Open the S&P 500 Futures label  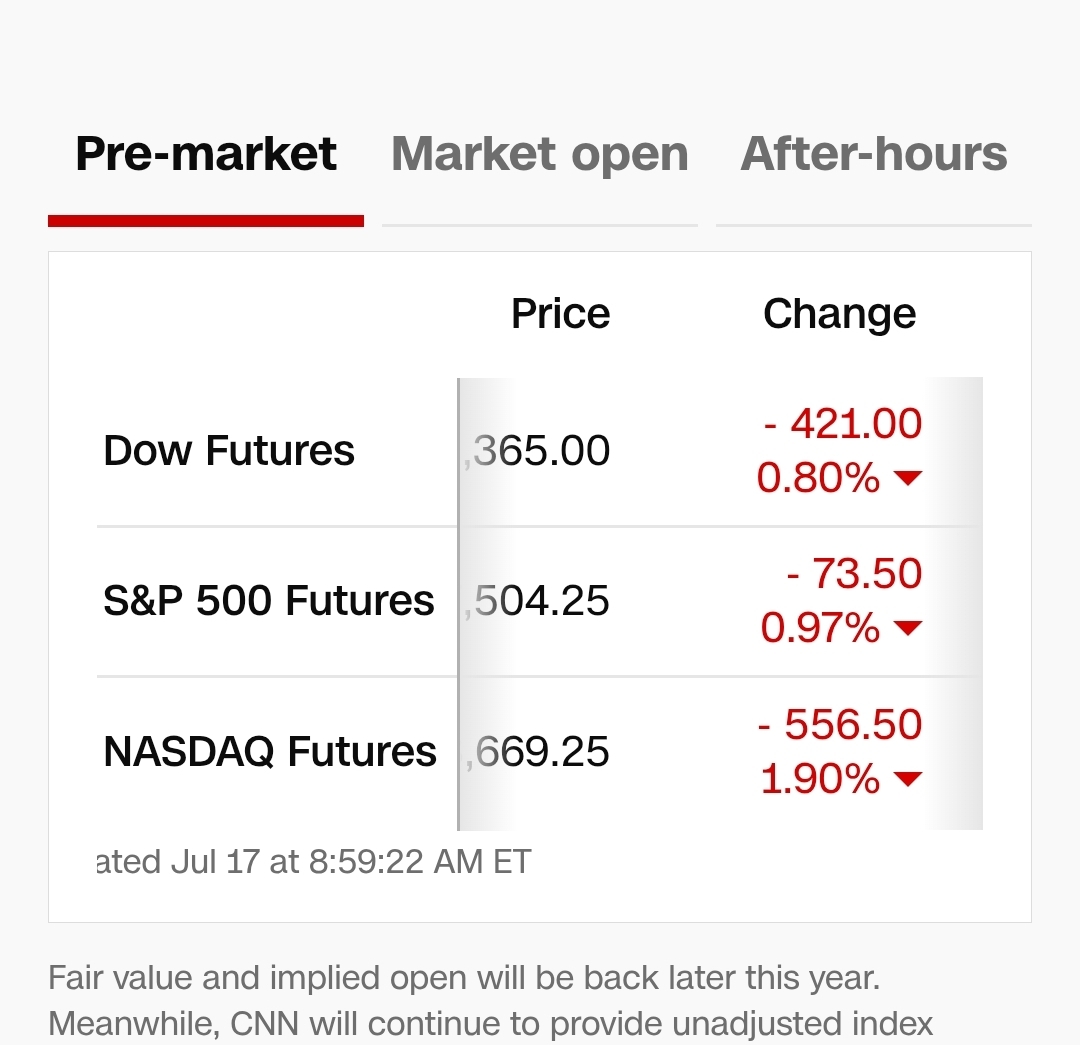pyautogui.click(x=269, y=601)
